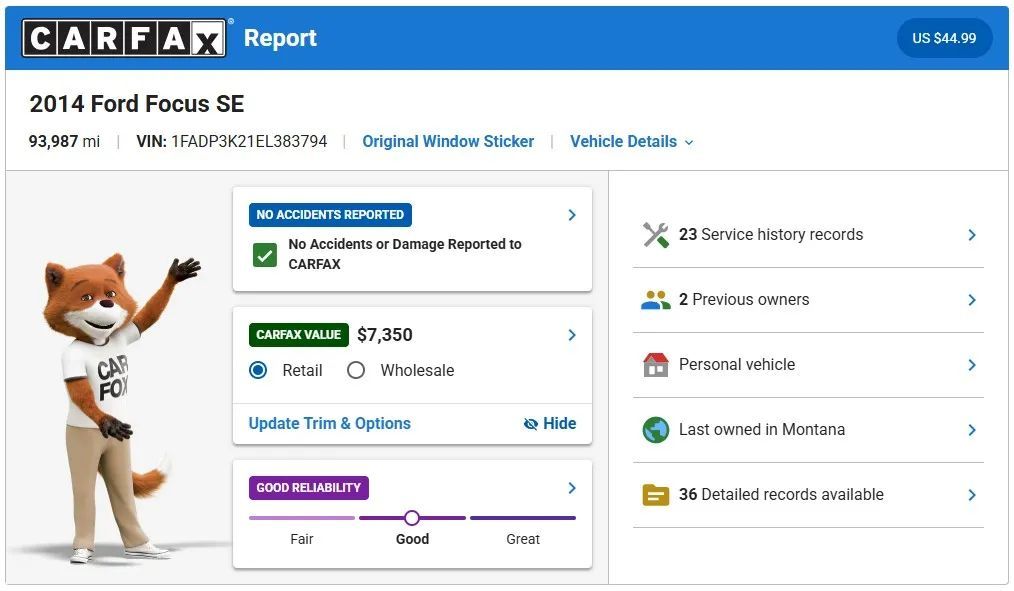
Task: Expand the Good Reliability card arrow
Action: click(571, 488)
